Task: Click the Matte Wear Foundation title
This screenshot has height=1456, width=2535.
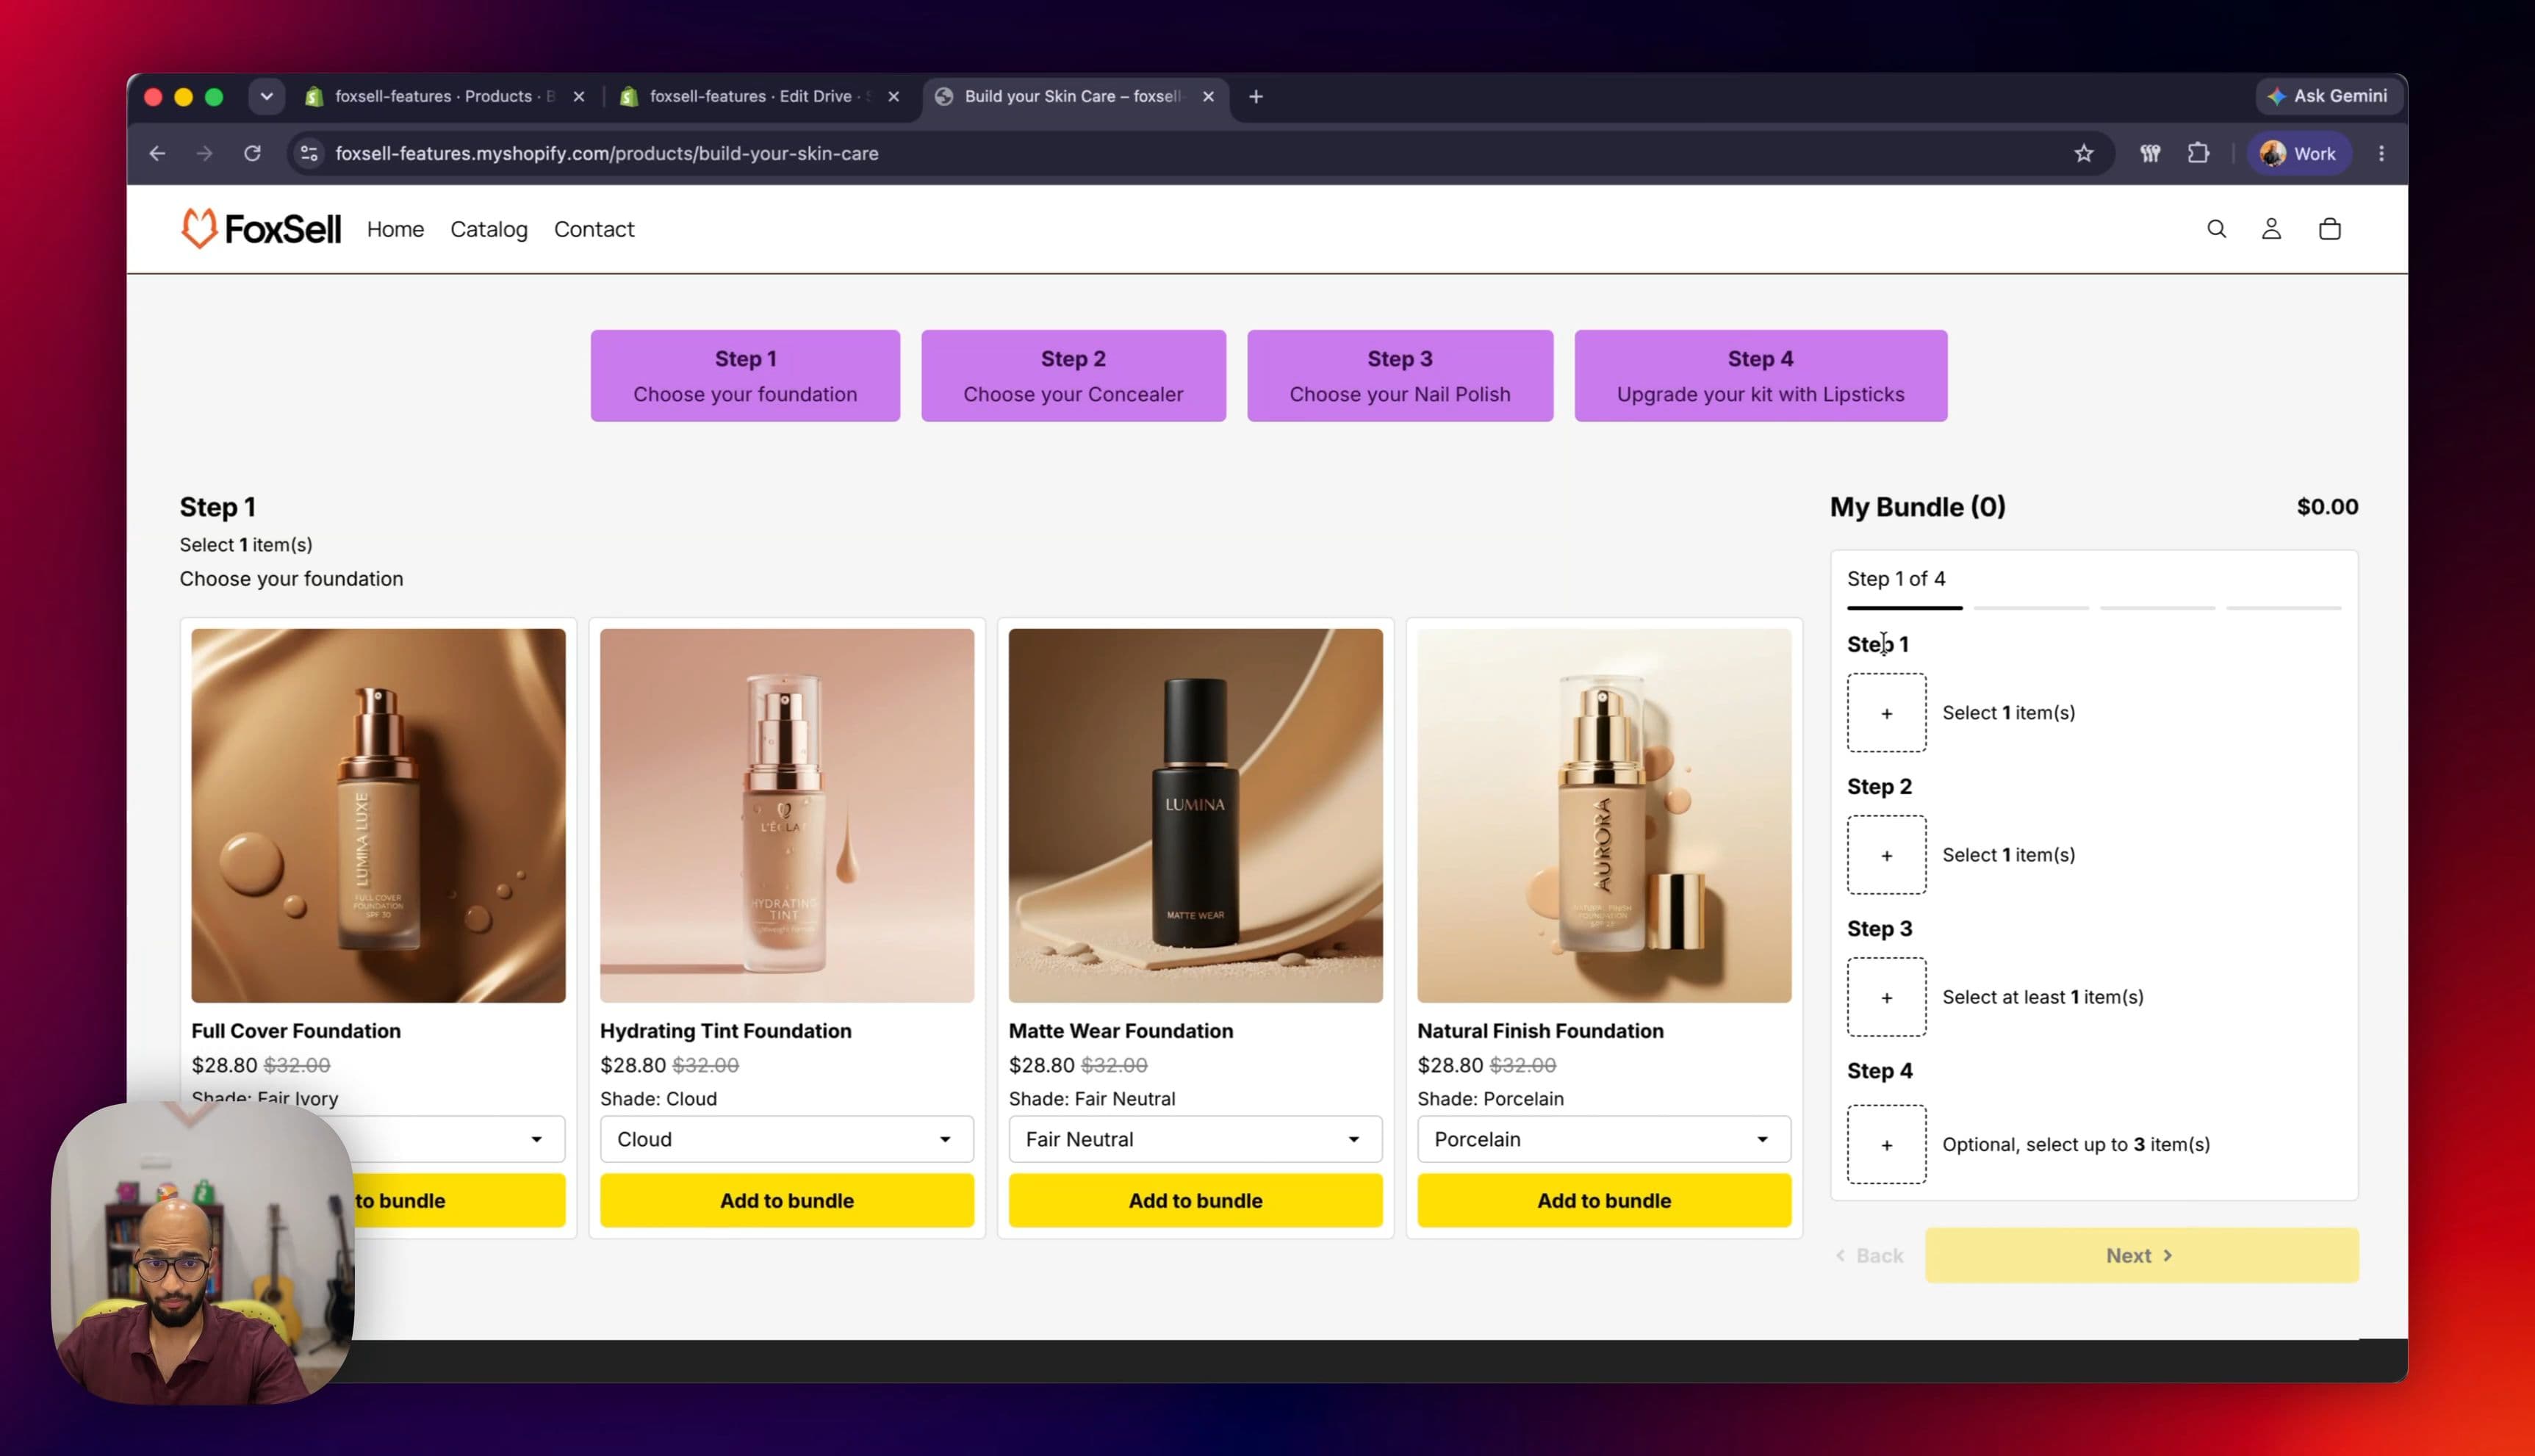Action: tap(1120, 1031)
